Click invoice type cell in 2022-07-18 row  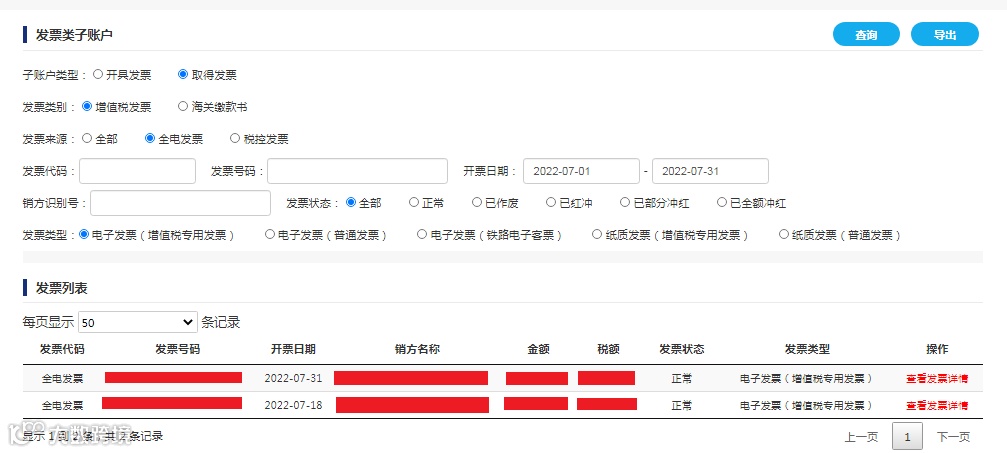coord(807,405)
